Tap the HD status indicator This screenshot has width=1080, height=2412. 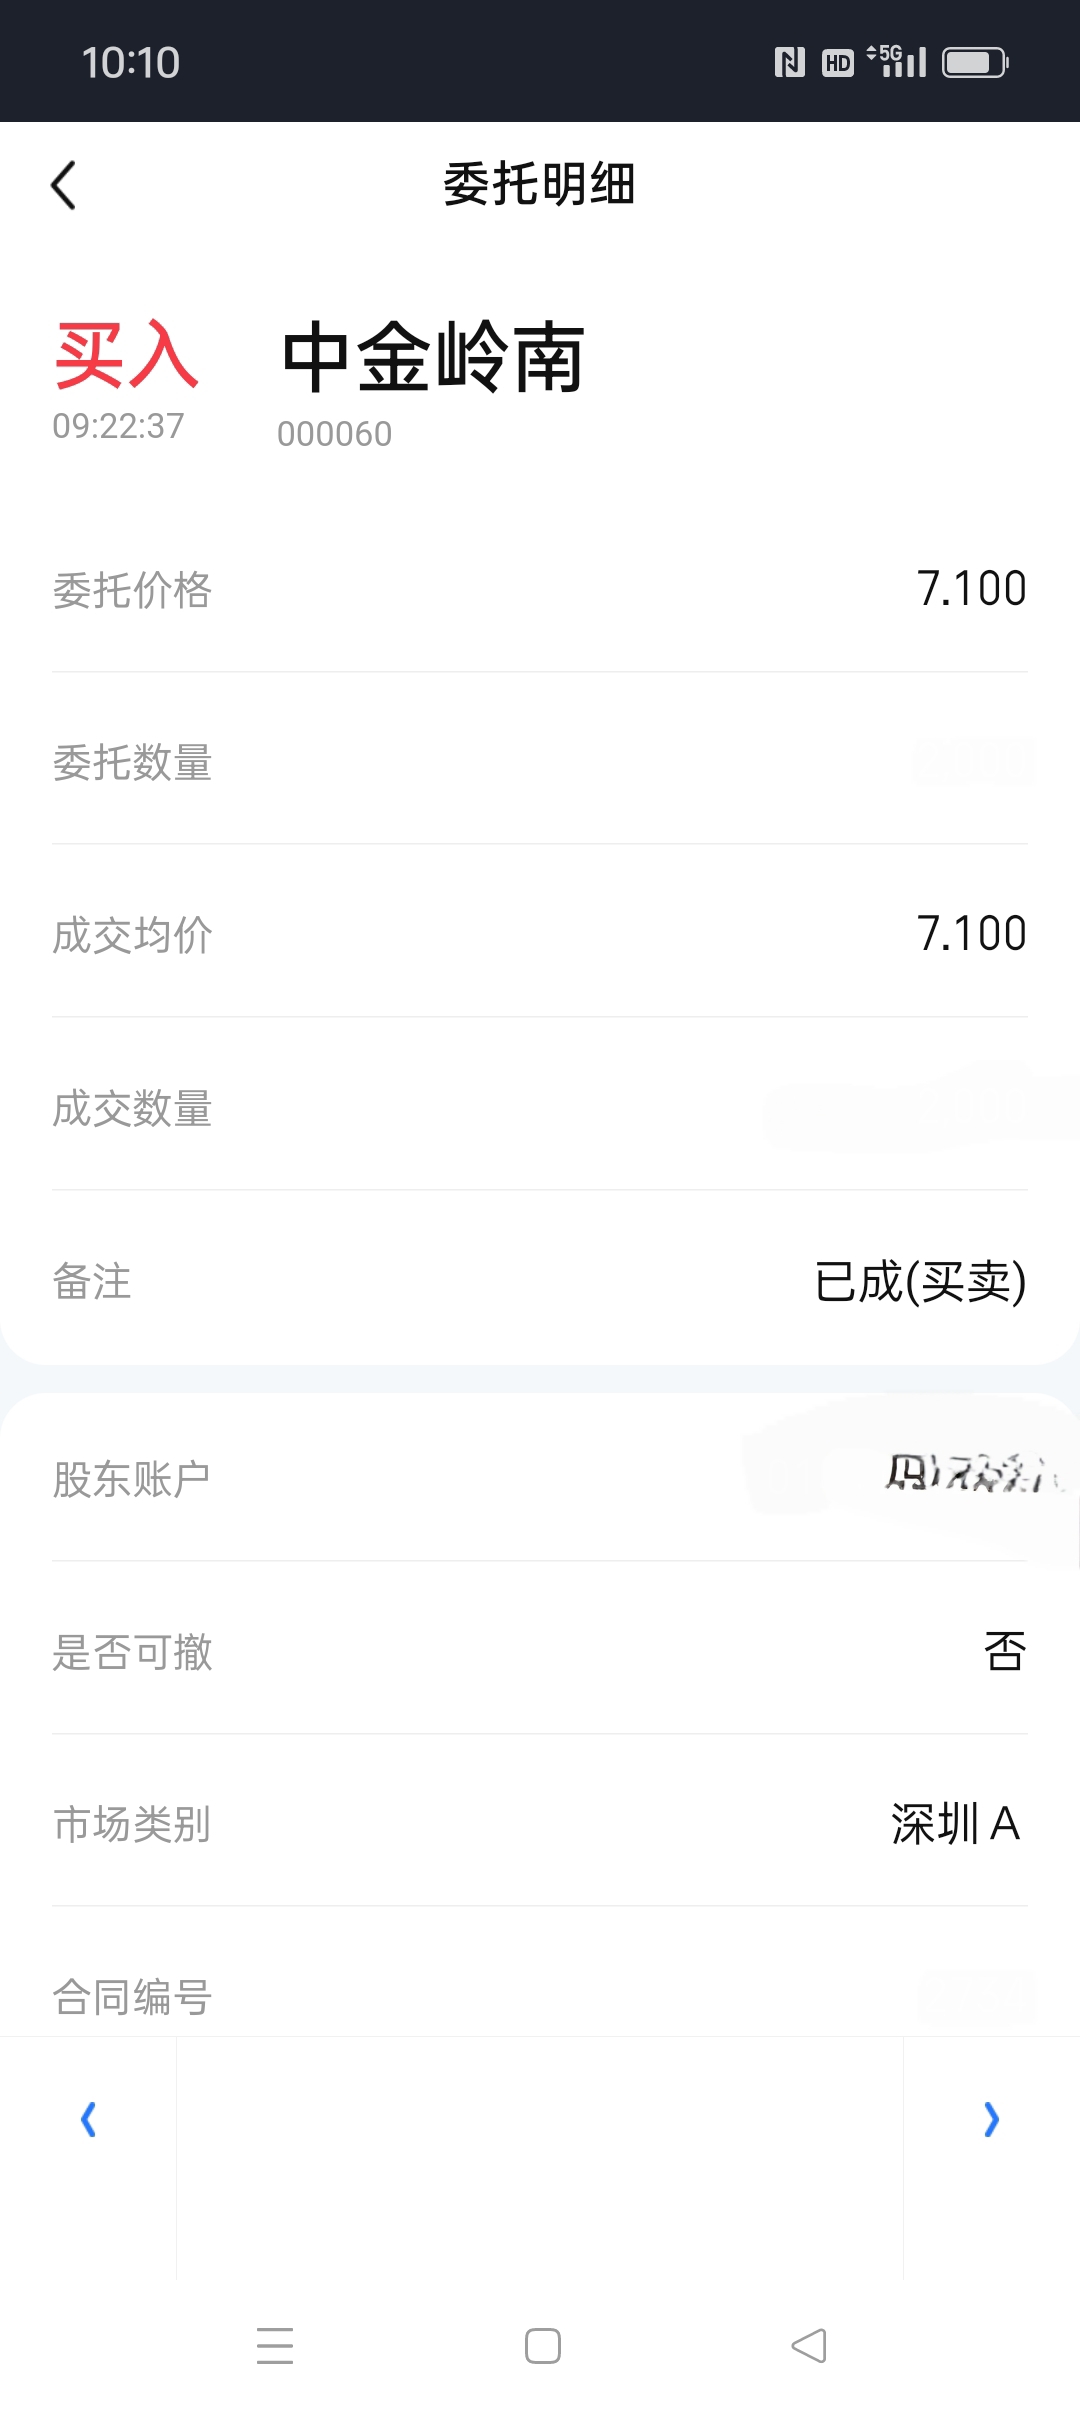(x=838, y=63)
